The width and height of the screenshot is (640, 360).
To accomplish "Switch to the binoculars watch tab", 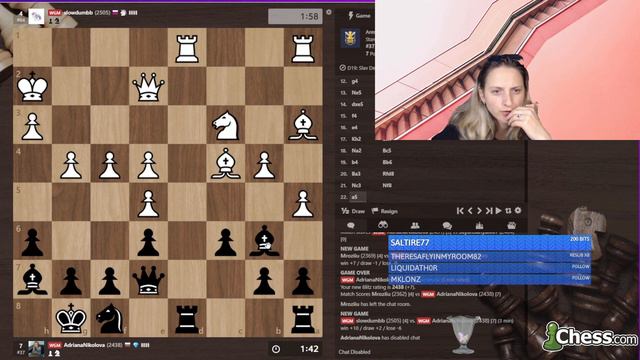I will tap(383, 225).
